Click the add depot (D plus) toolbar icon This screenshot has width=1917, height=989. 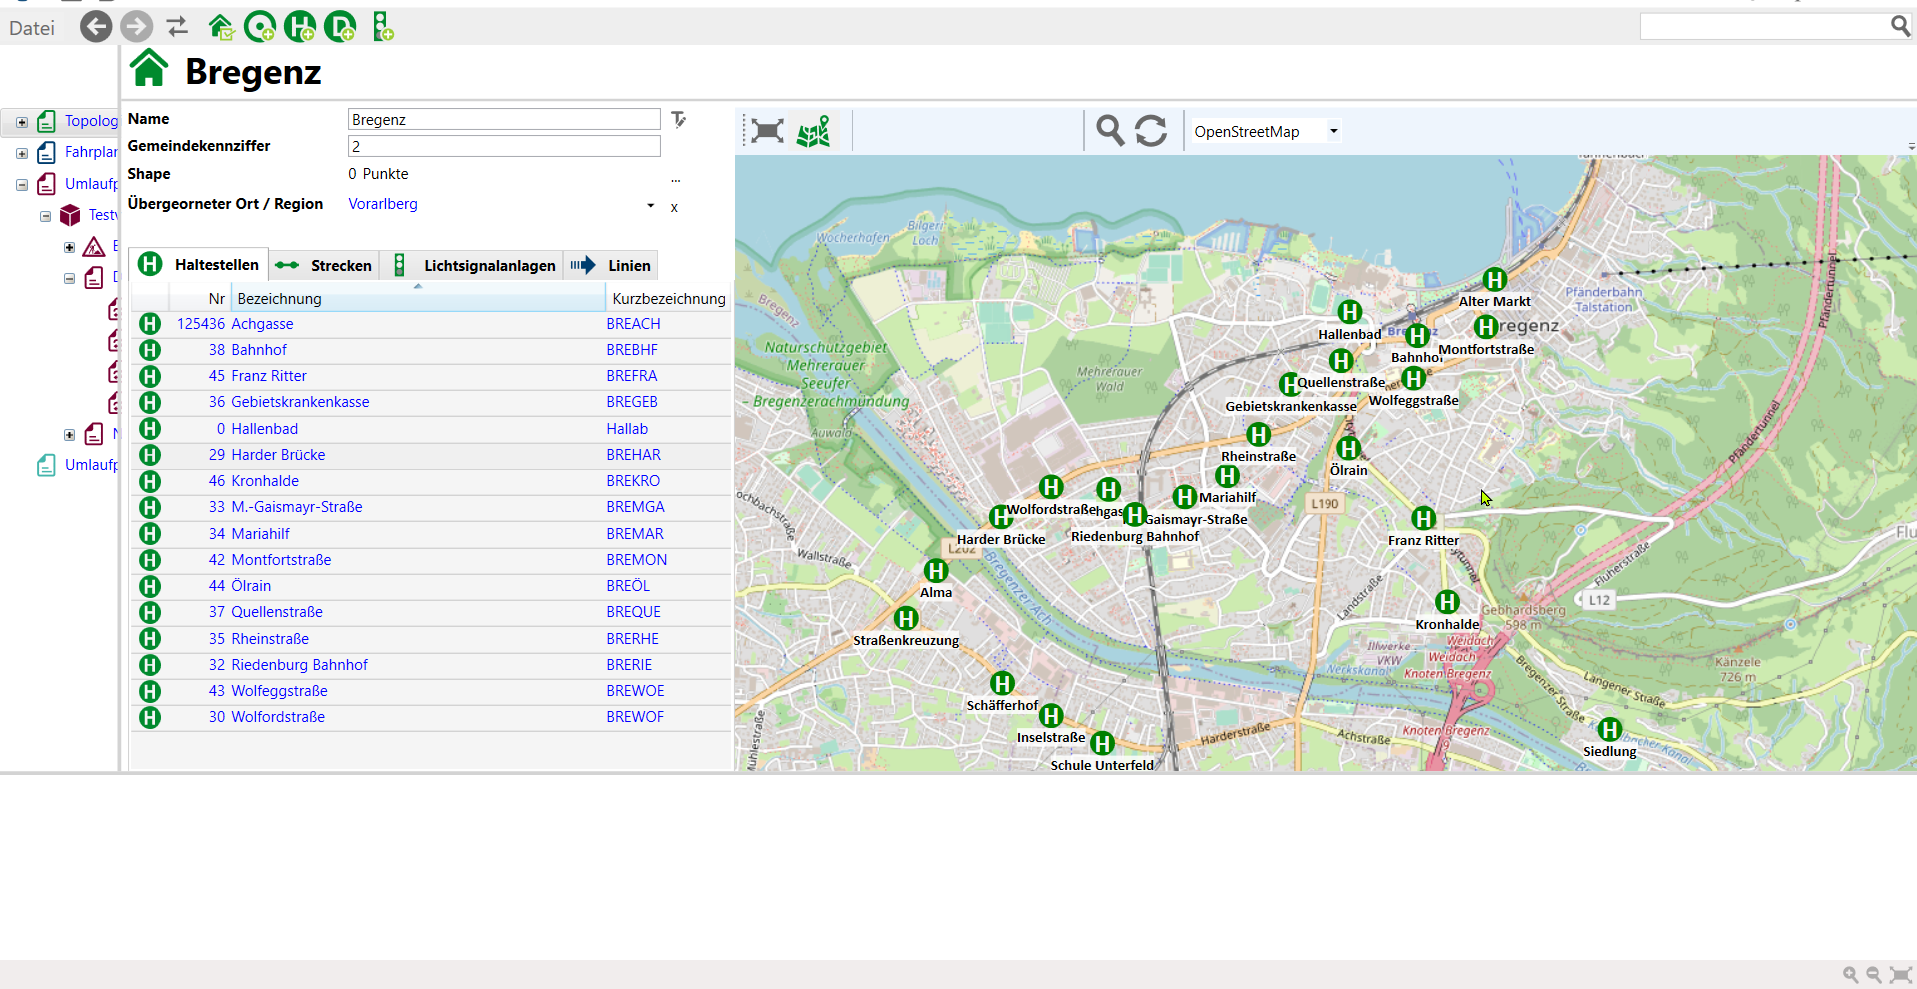tap(341, 27)
